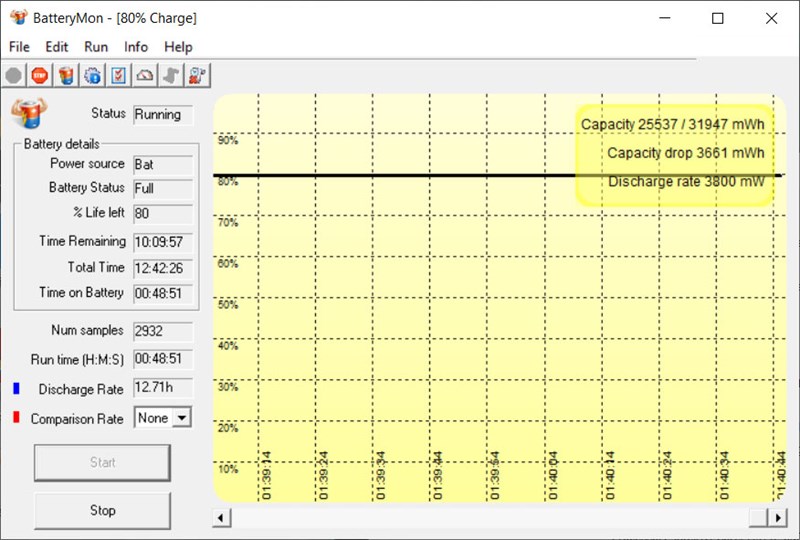
Task: Click the grey octagon start toolbar icon
Action: 14,76
